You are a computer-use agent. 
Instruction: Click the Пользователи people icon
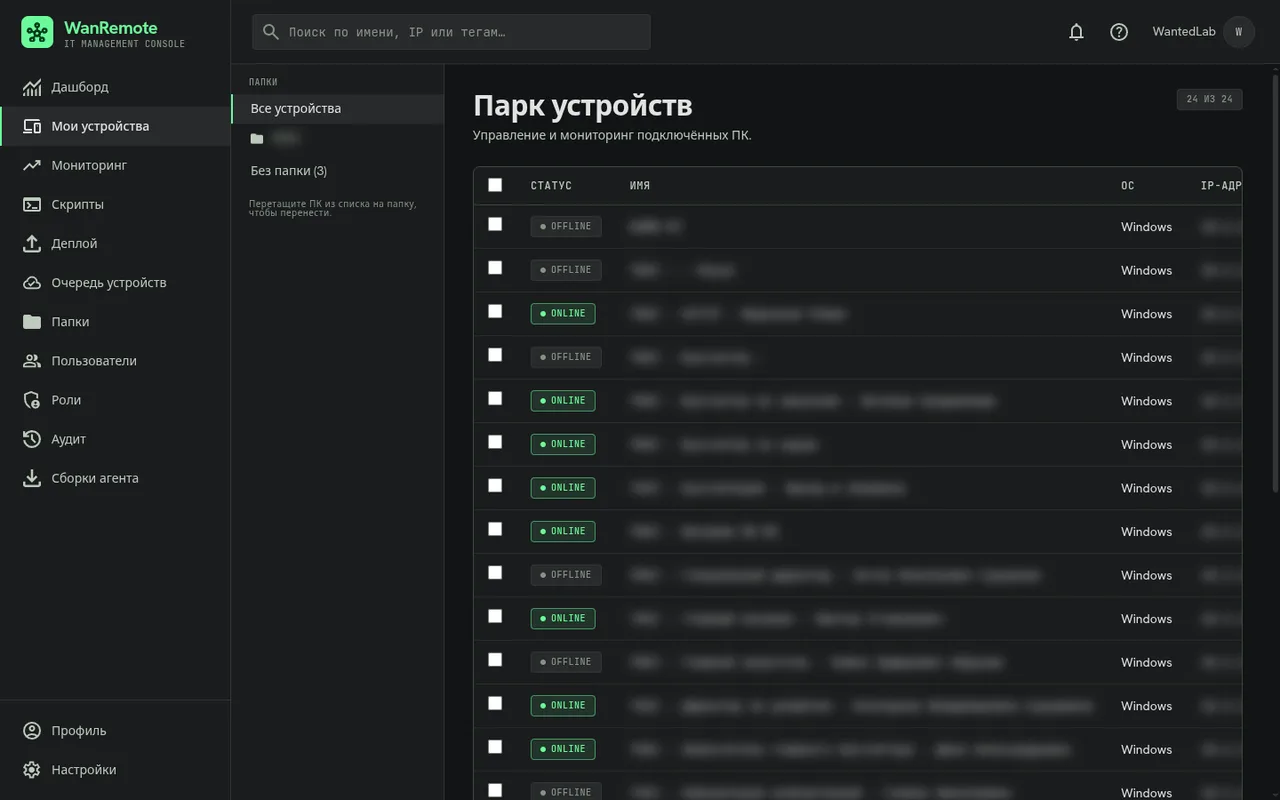coord(32,360)
